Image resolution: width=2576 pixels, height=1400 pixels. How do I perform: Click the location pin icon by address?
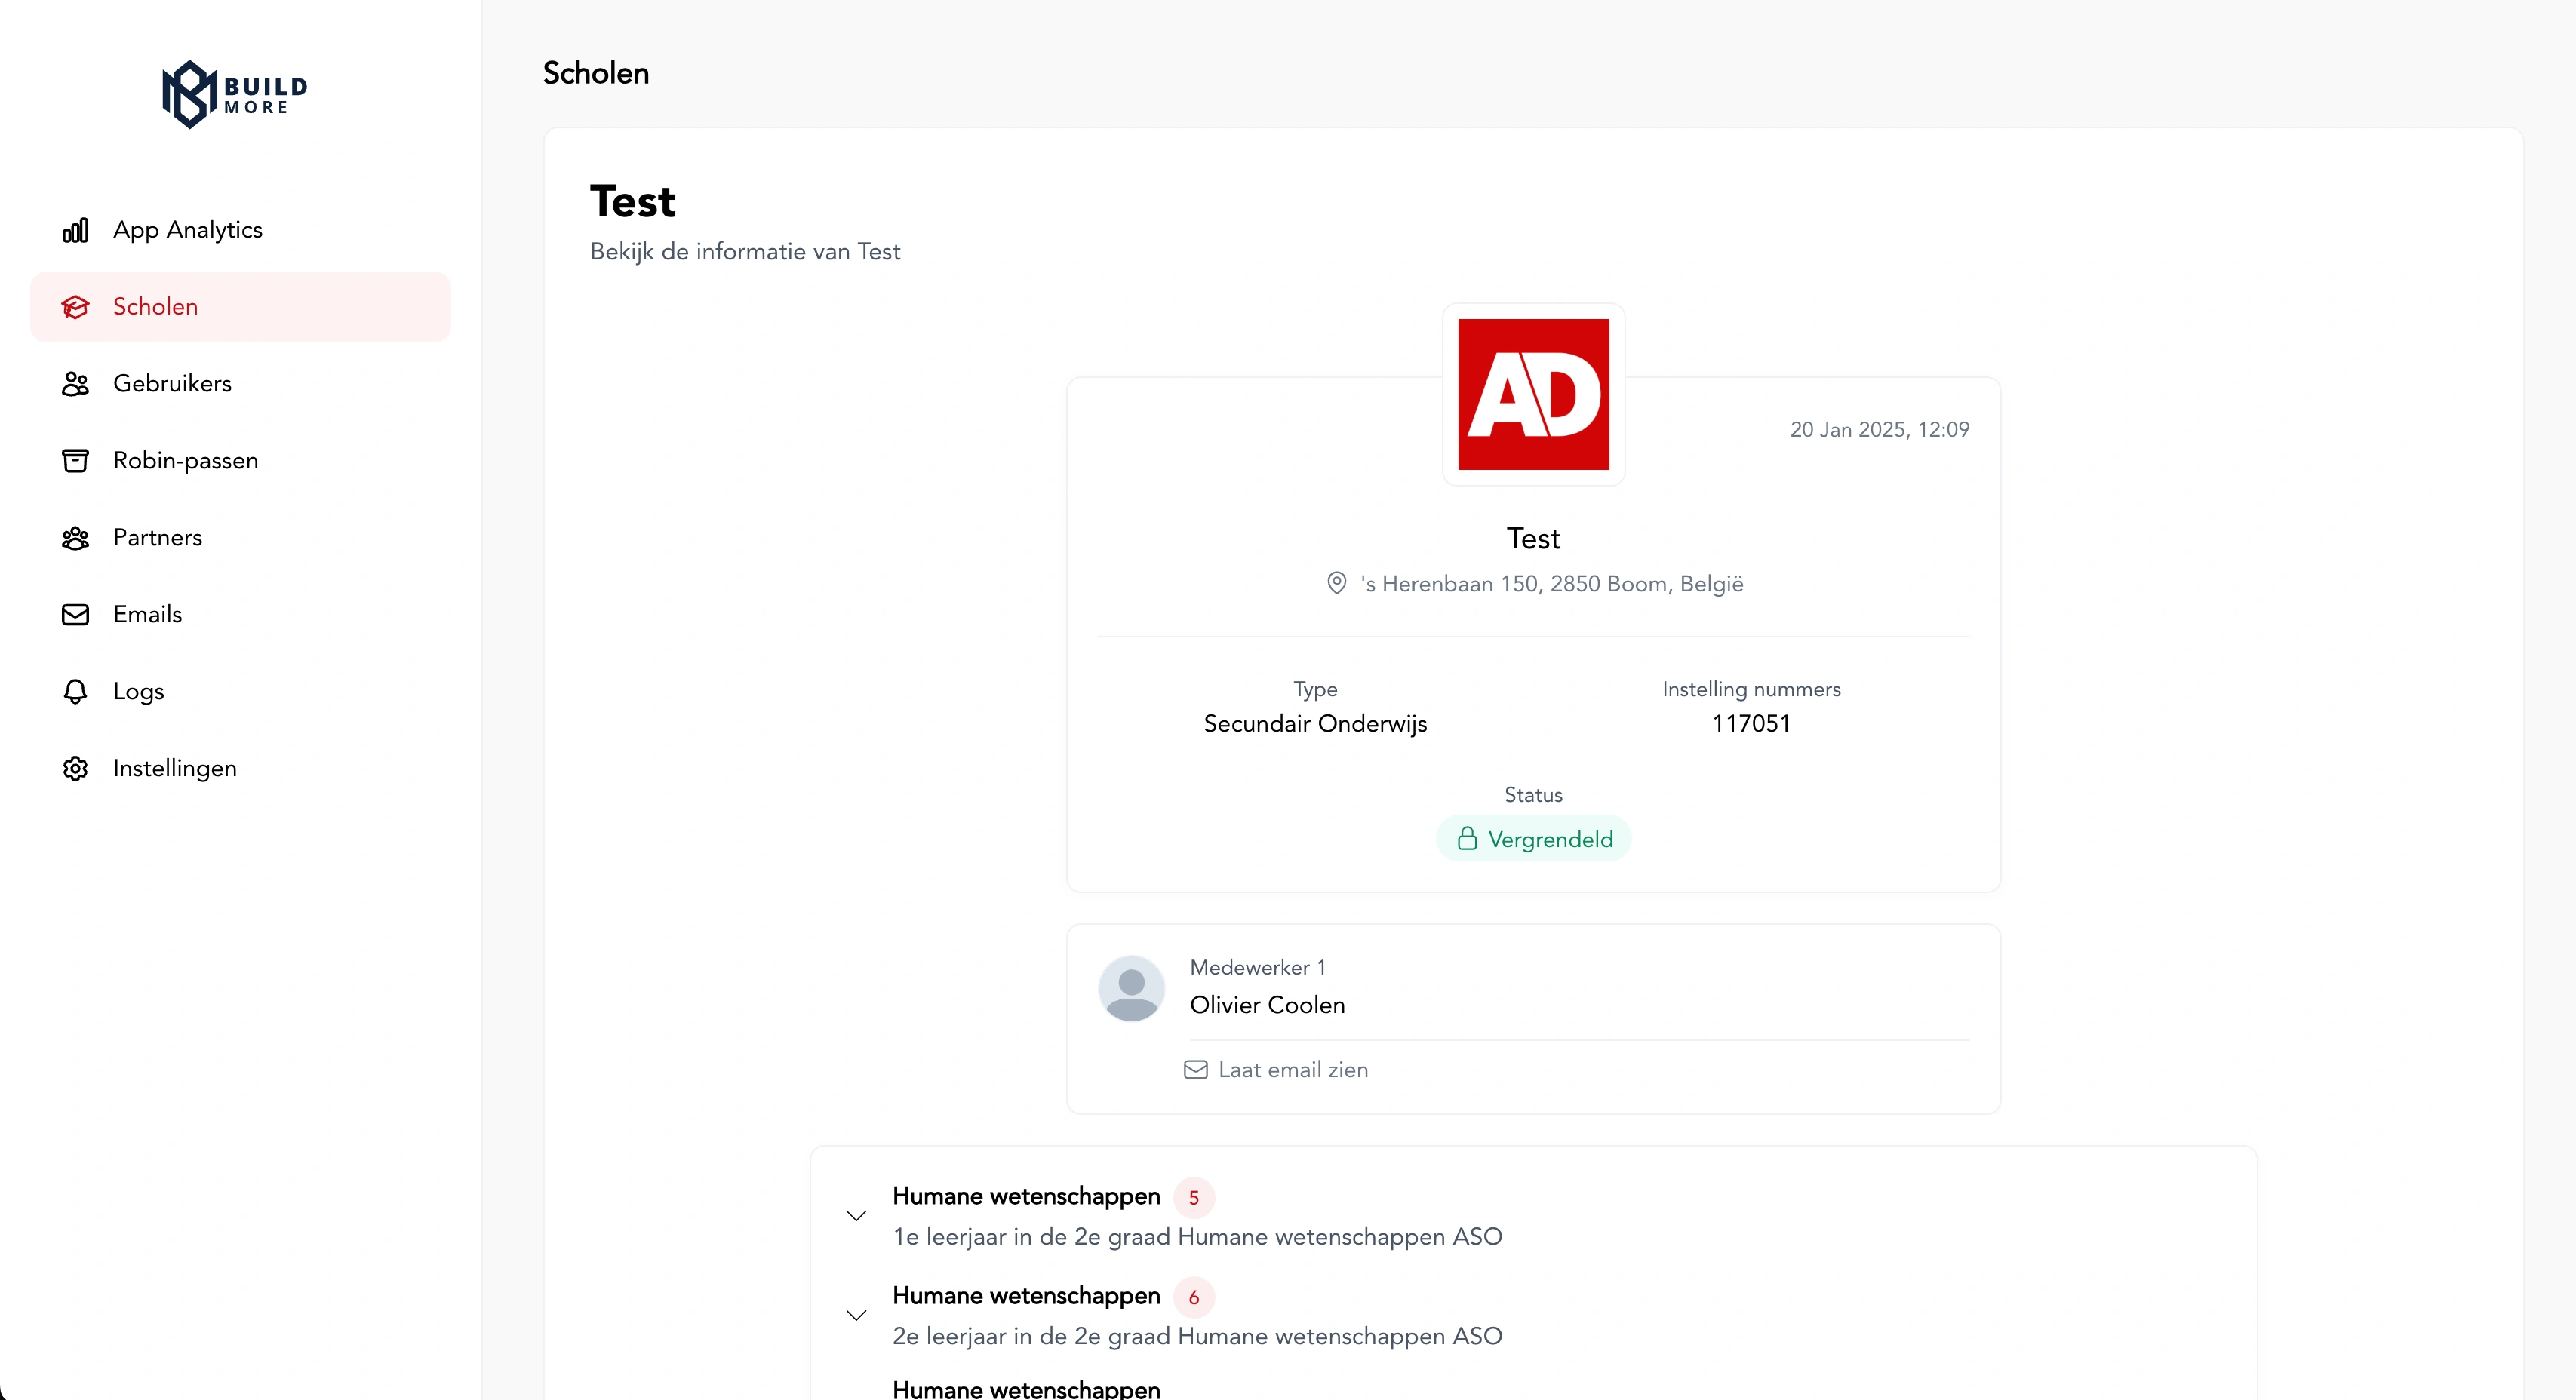tap(1336, 583)
